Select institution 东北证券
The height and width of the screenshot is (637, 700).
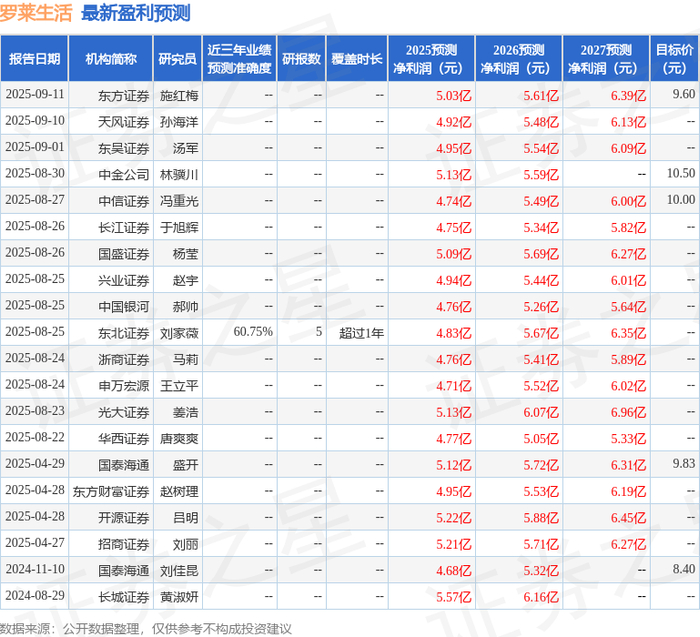click(x=124, y=333)
